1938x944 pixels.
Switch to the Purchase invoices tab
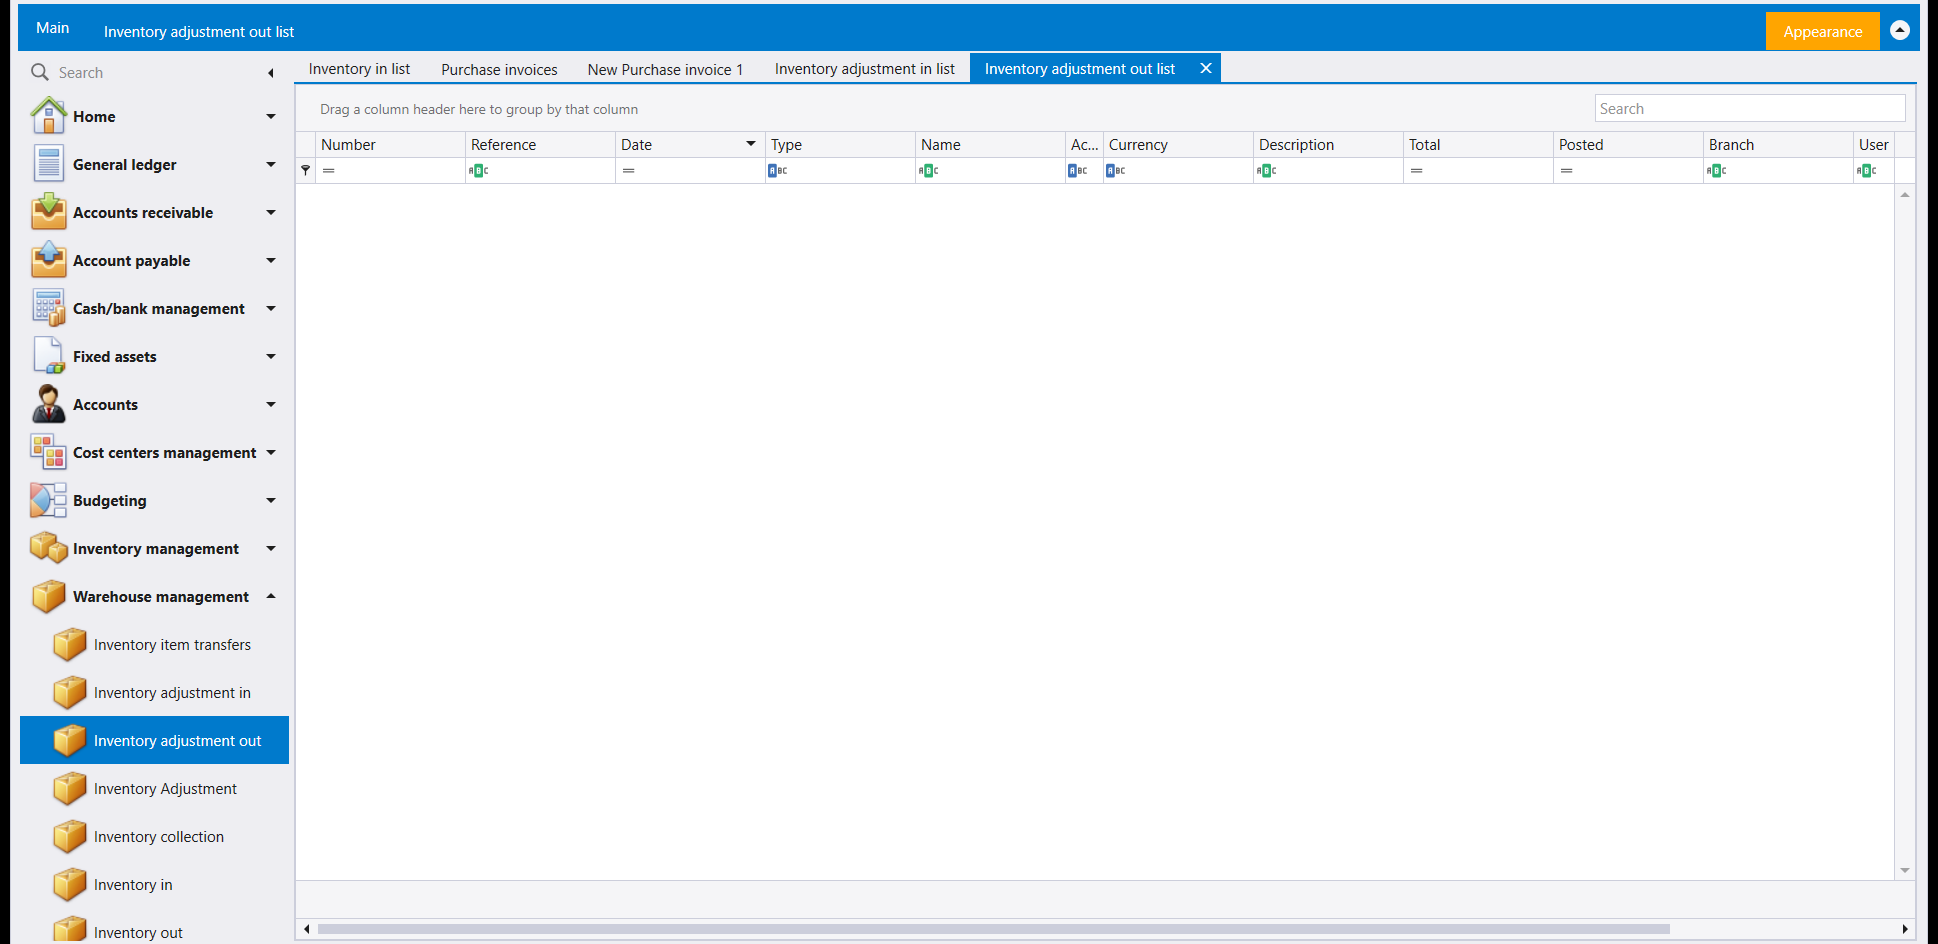coord(499,69)
